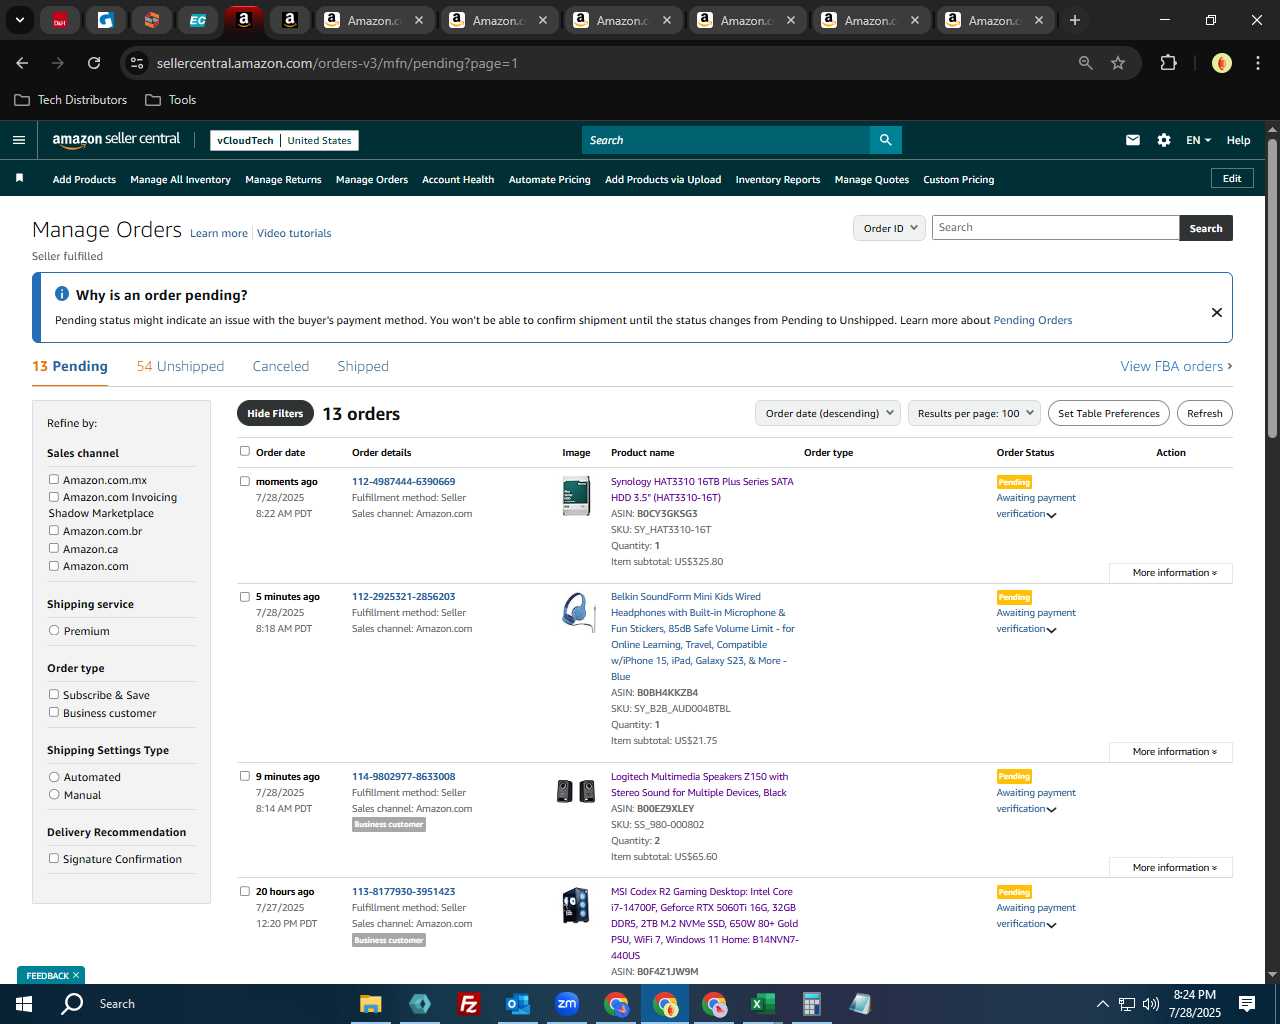This screenshot has width=1280, height=1024.
Task: Open the settings gear icon
Action: click(1164, 140)
